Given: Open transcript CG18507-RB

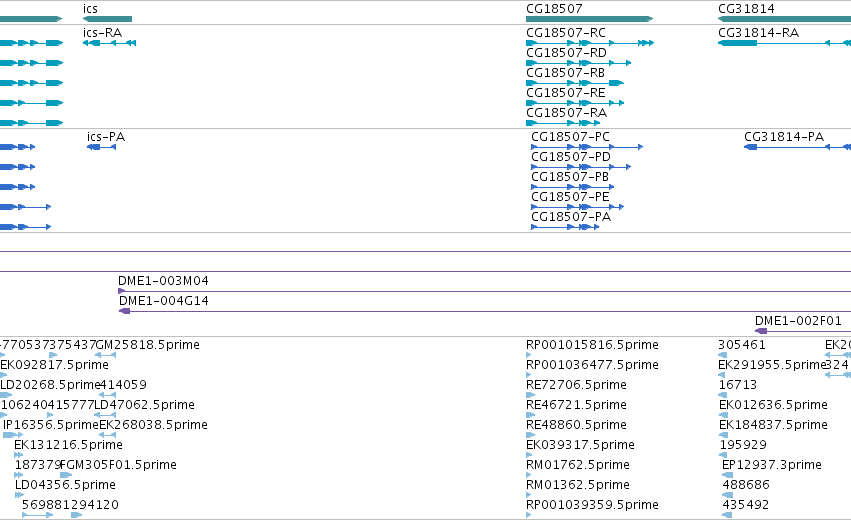Looking at the screenshot, I should point(565,73).
